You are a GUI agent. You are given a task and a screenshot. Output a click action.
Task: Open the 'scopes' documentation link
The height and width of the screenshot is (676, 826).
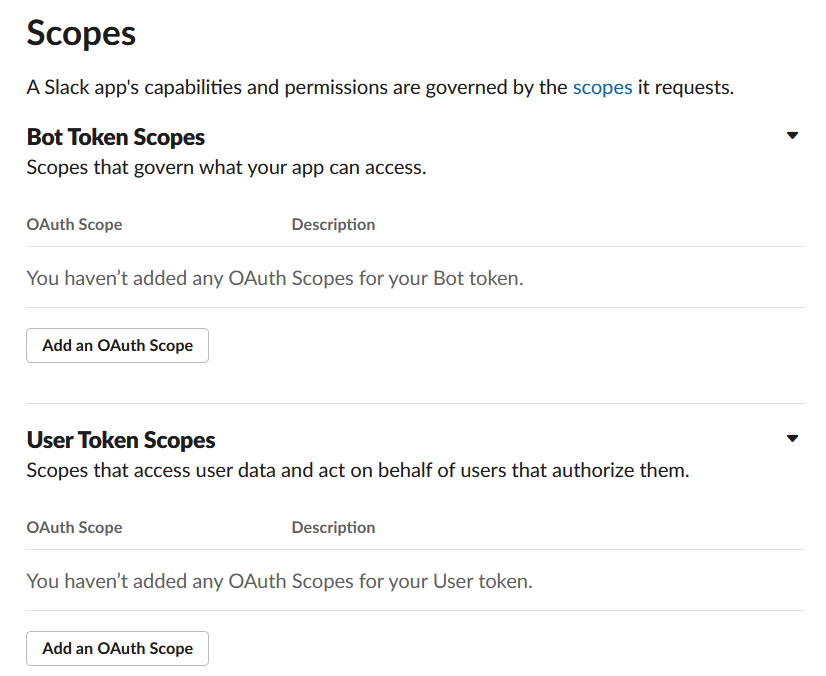602,88
